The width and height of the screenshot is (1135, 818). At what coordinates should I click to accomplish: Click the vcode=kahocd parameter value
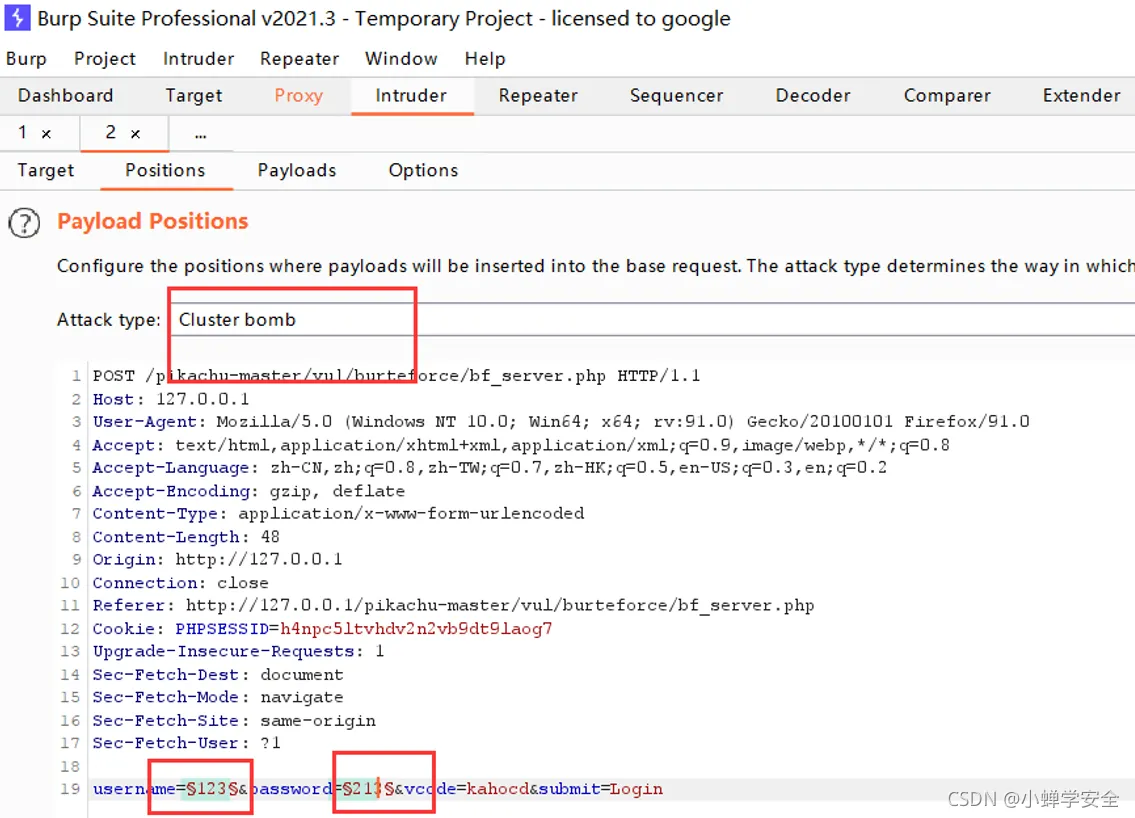[497, 788]
